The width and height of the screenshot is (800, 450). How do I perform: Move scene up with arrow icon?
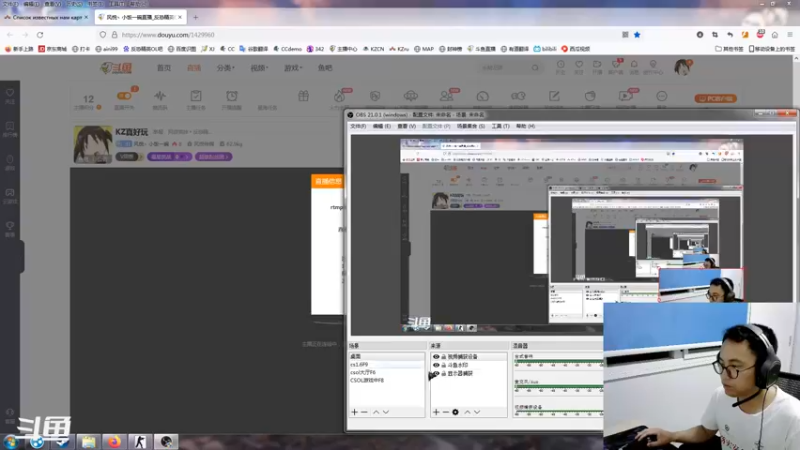click(376, 412)
